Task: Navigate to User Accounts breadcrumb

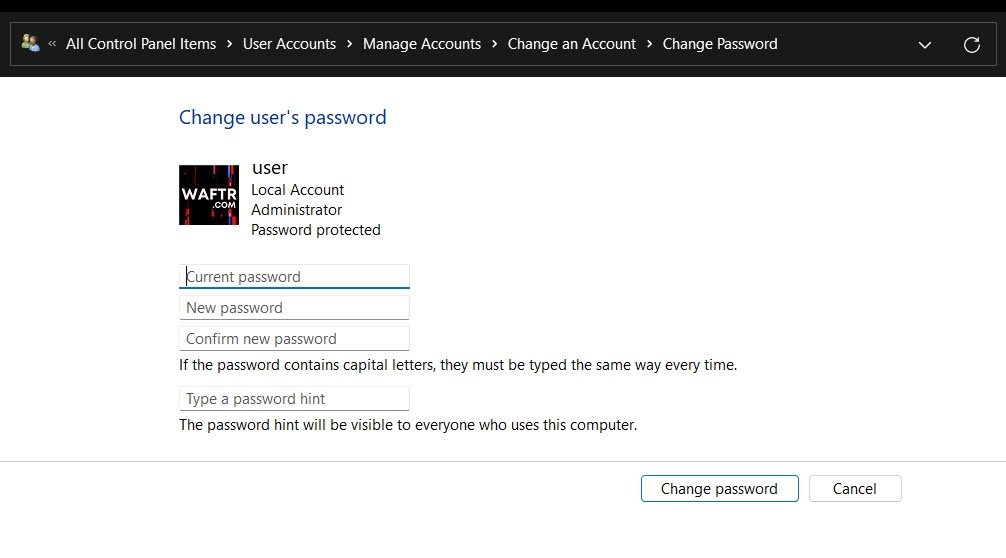Action: [x=289, y=44]
